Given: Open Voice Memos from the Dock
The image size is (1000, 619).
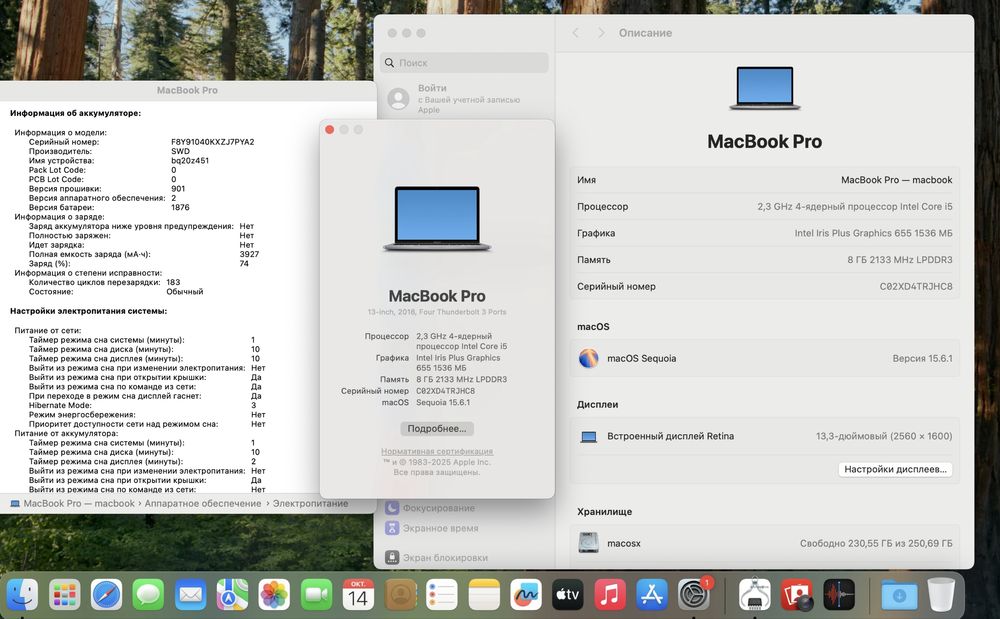Looking at the screenshot, I should pyautogui.click(x=839, y=595).
